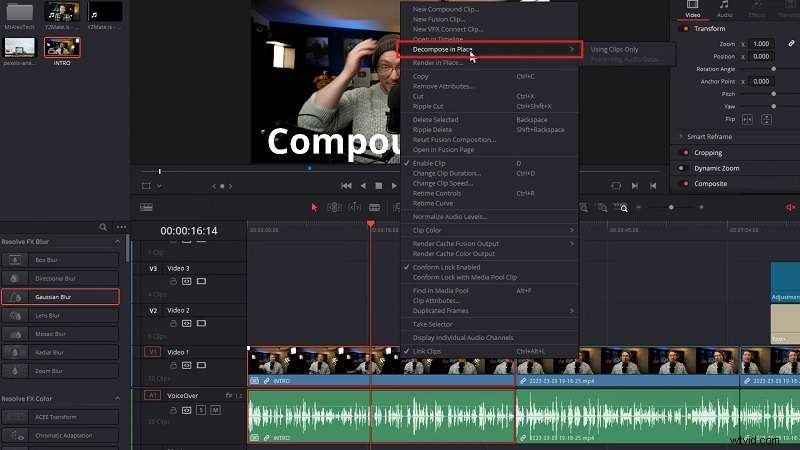Jump to next clip in viewer
Image resolution: width=800 pixels, height=450 pixels.
click(x=635, y=186)
